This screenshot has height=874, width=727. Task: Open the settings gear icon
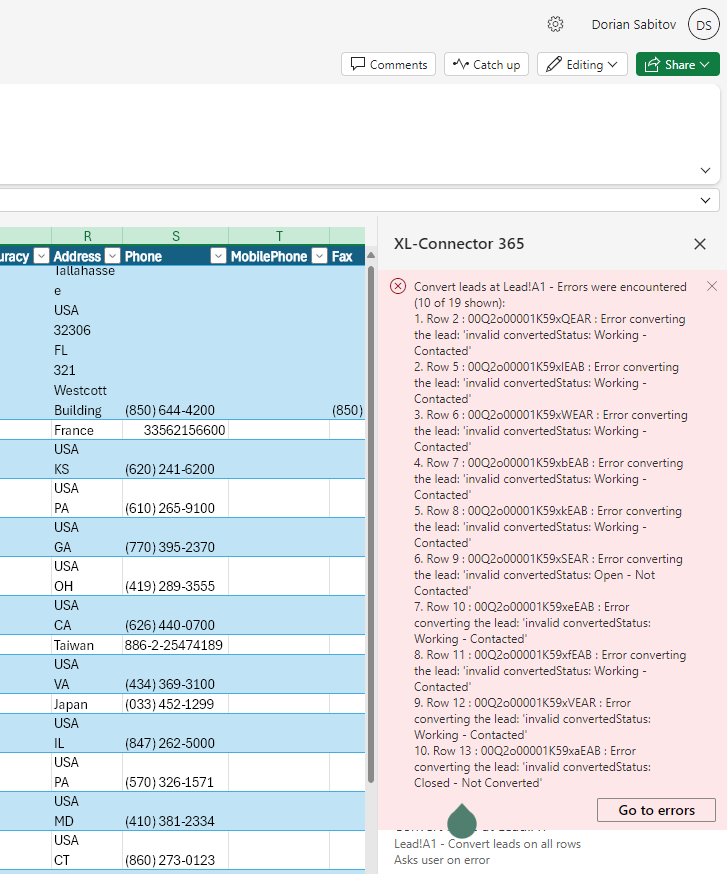[556, 25]
